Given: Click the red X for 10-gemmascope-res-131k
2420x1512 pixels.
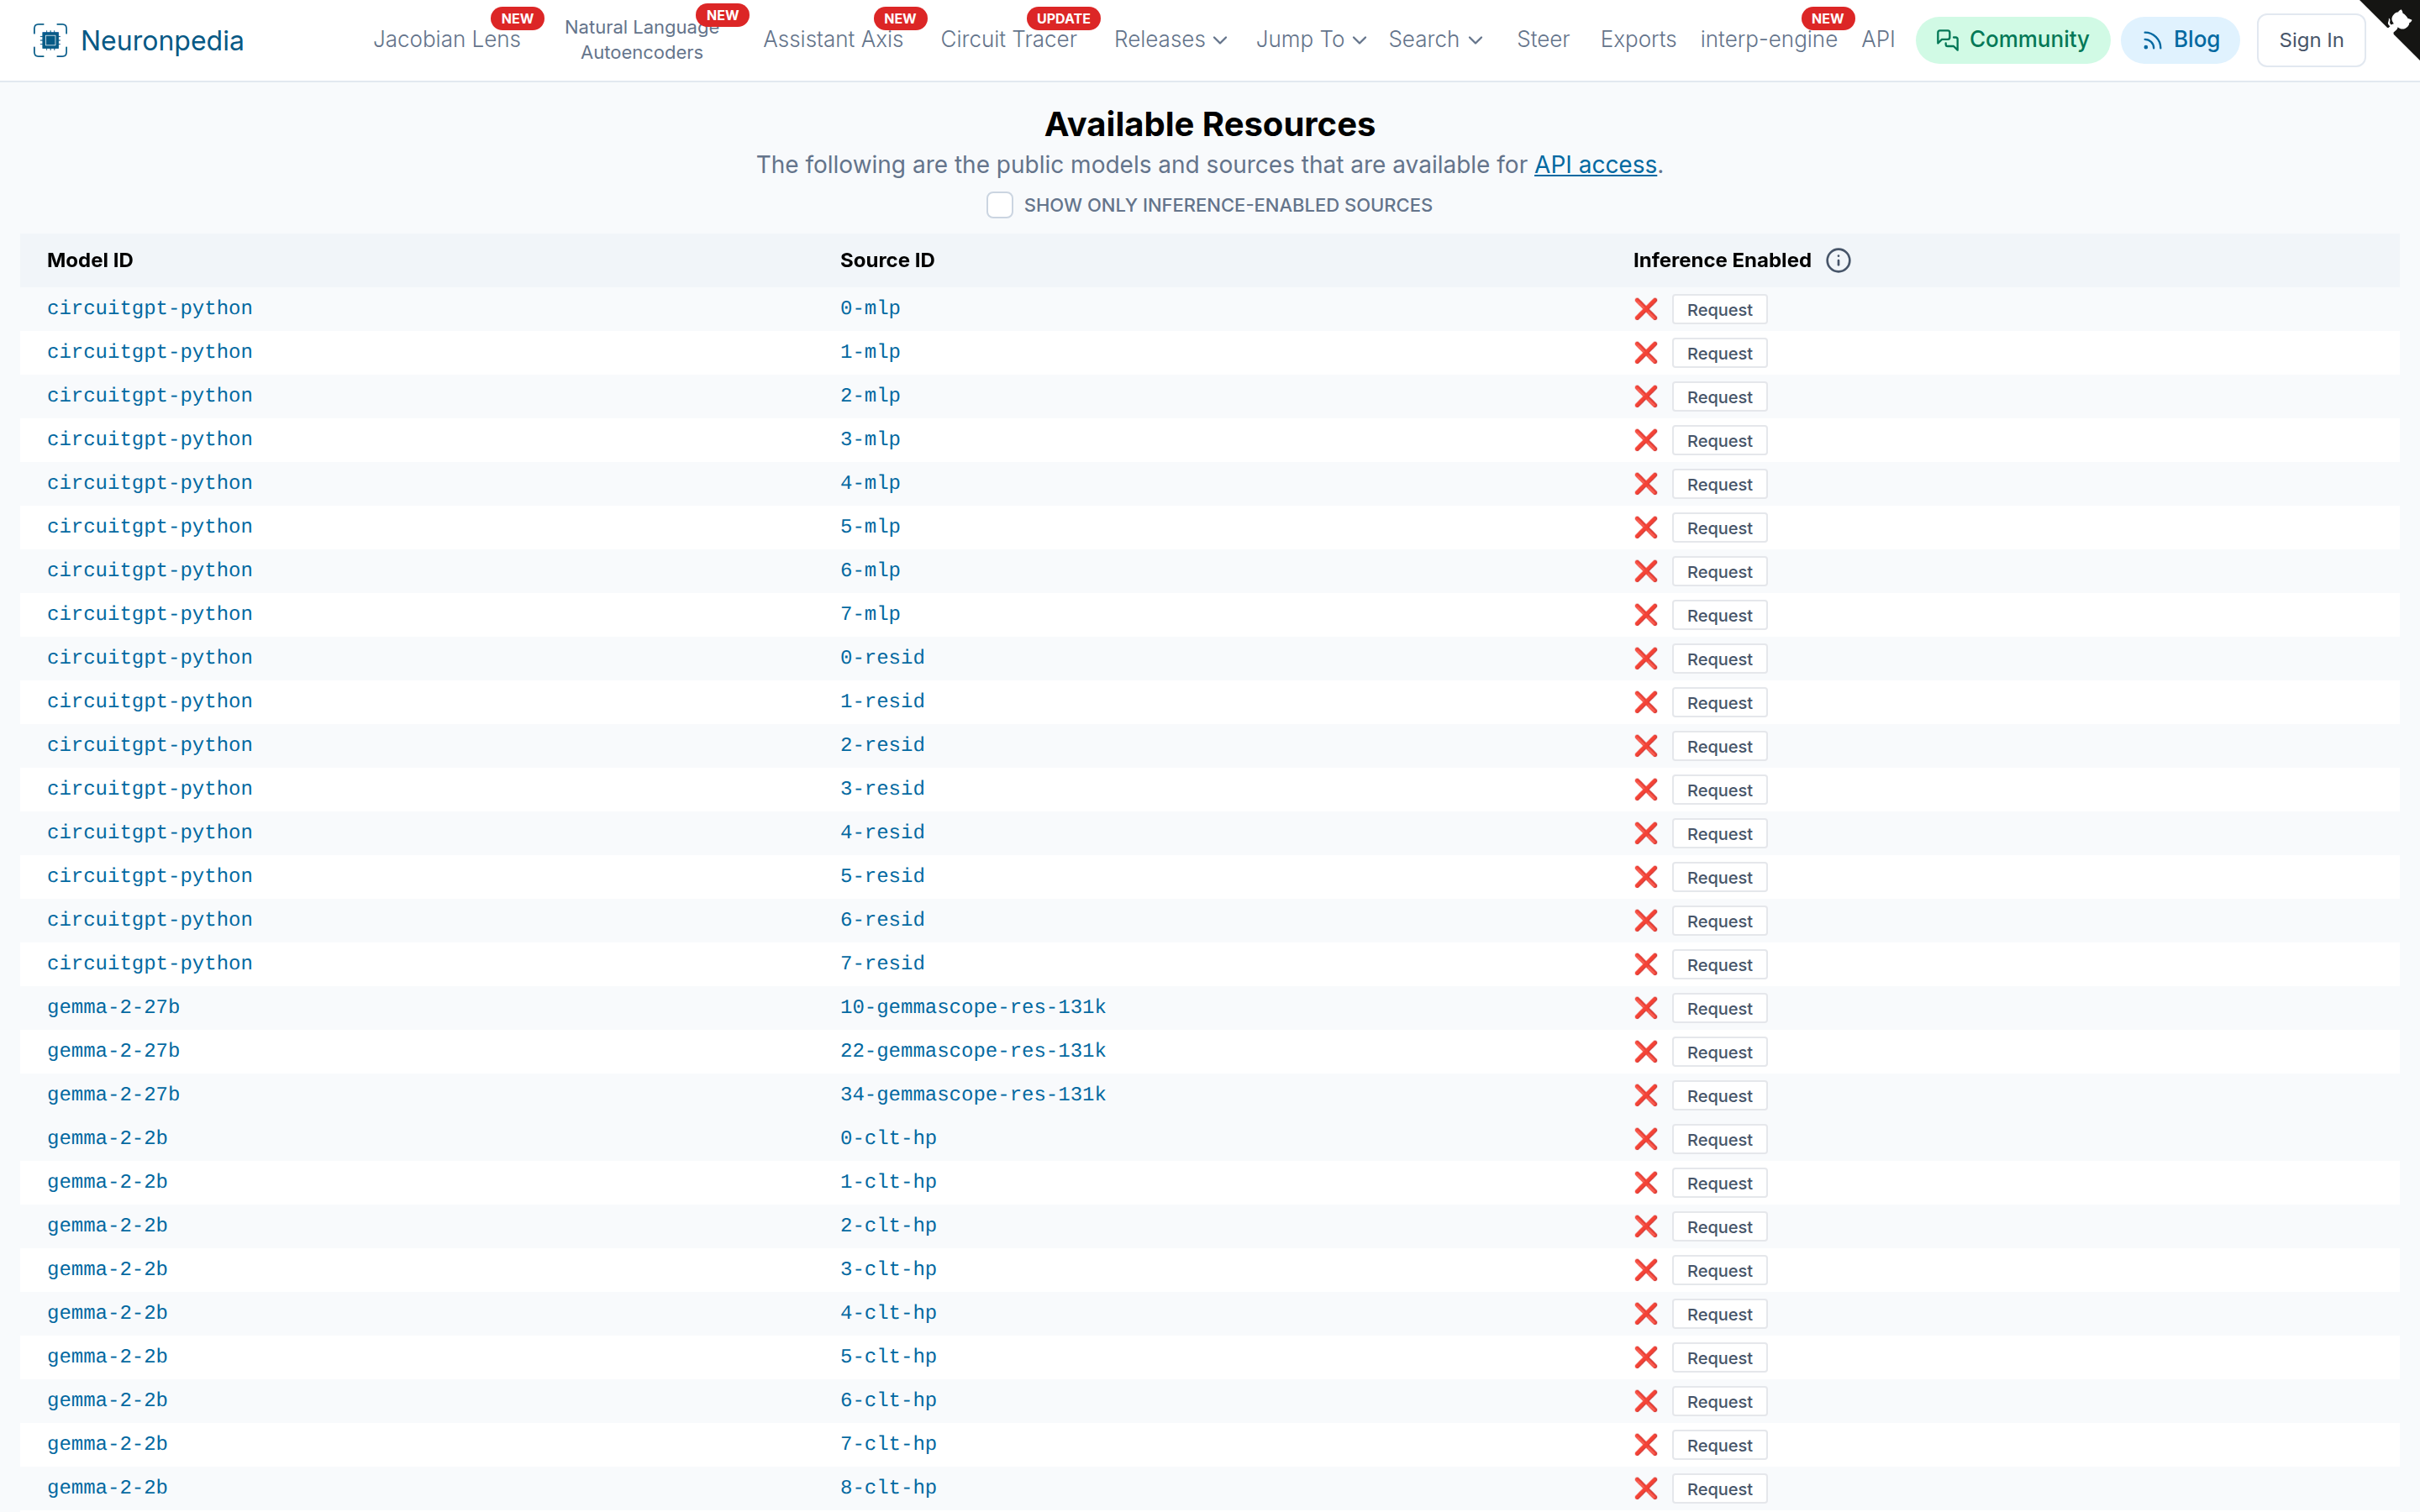Looking at the screenshot, I should (1646, 1008).
